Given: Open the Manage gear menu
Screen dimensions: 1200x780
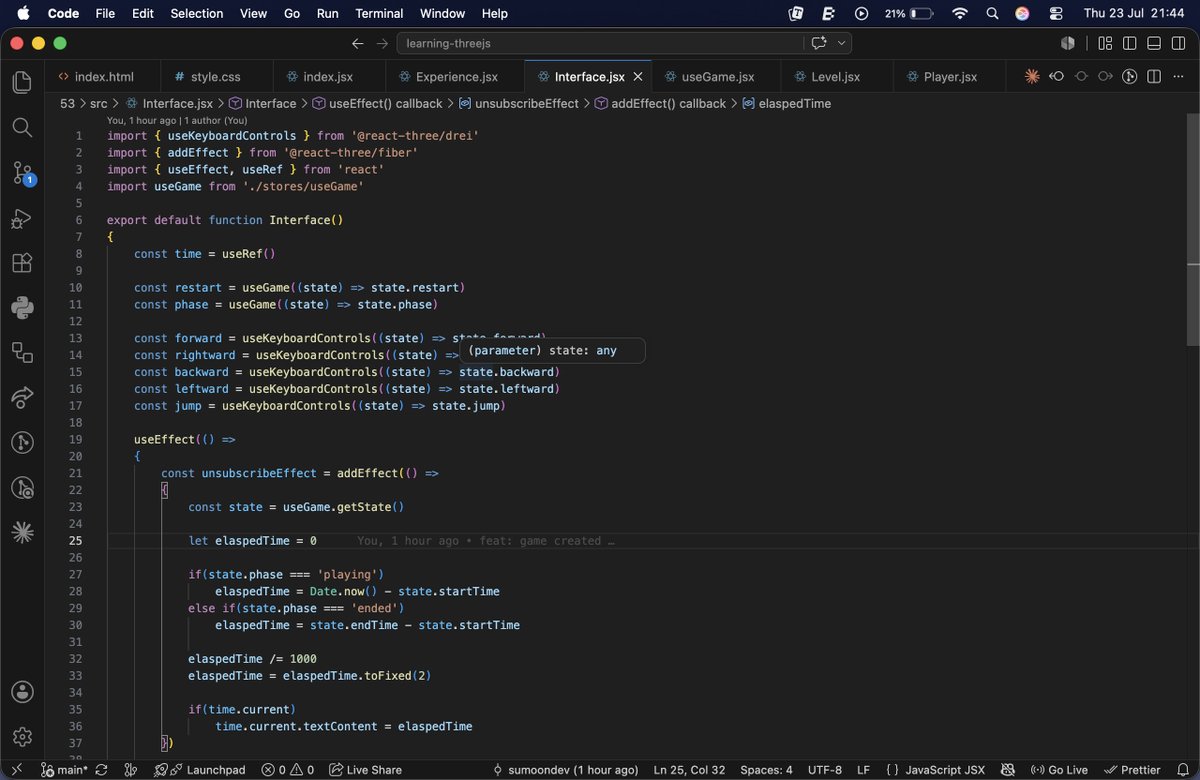Looking at the screenshot, I should pos(22,738).
